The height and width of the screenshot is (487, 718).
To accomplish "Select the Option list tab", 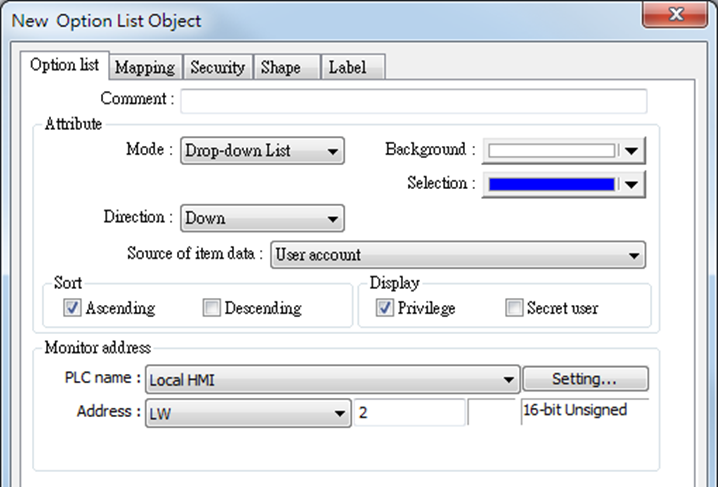I will point(65,65).
